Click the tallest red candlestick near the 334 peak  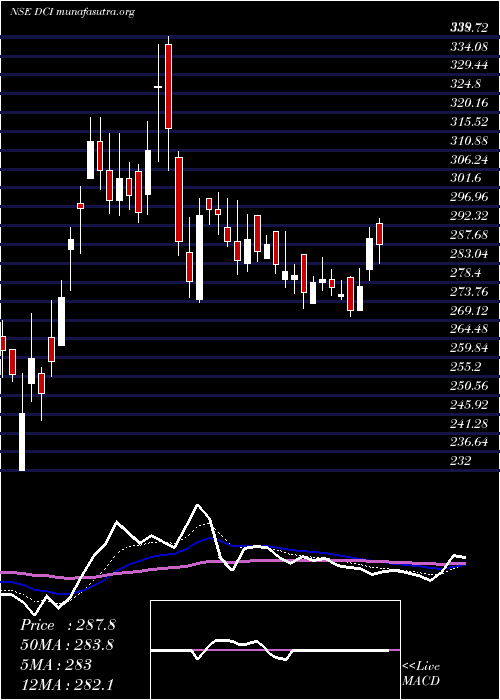(168, 87)
